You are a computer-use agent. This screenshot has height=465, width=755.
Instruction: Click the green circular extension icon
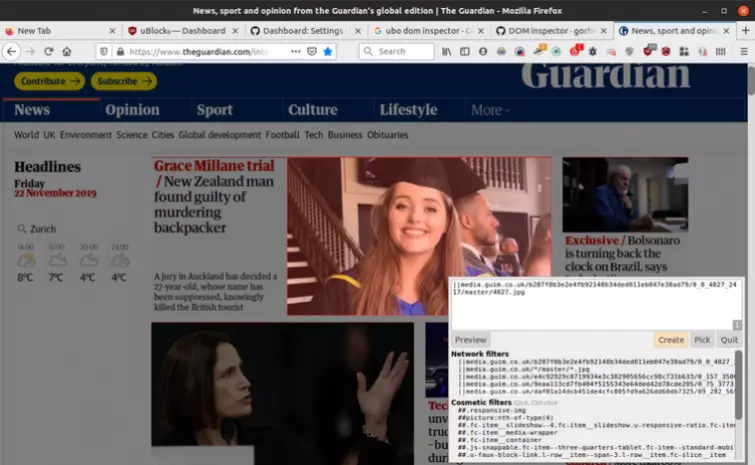point(556,52)
